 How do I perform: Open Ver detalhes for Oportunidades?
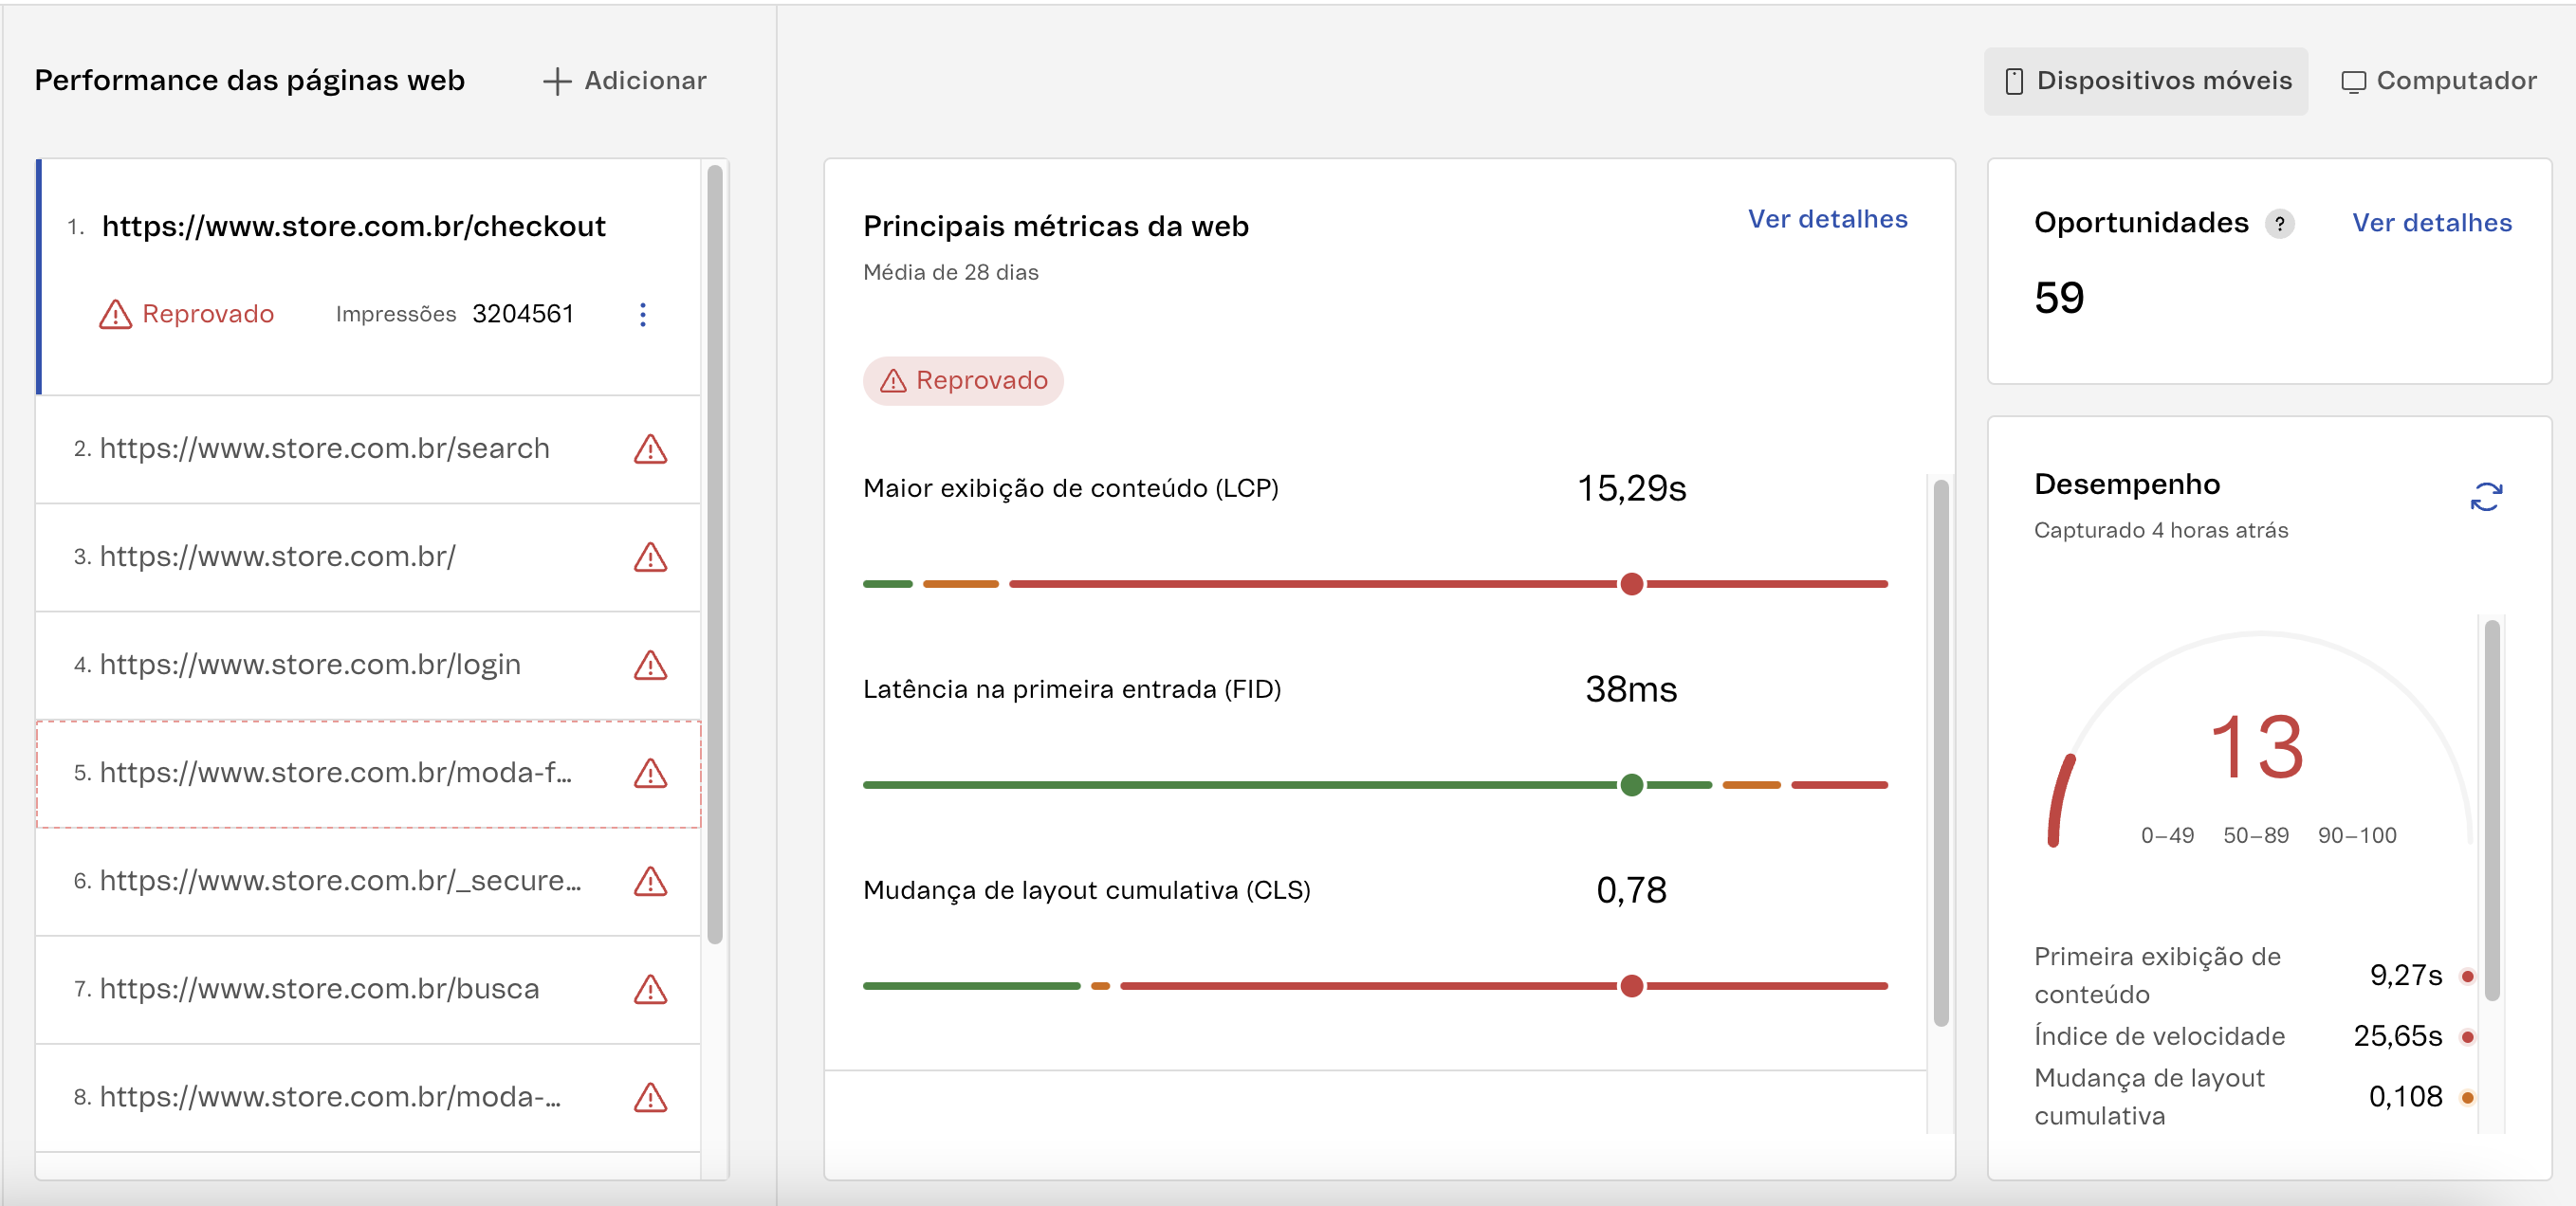(x=2431, y=223)
